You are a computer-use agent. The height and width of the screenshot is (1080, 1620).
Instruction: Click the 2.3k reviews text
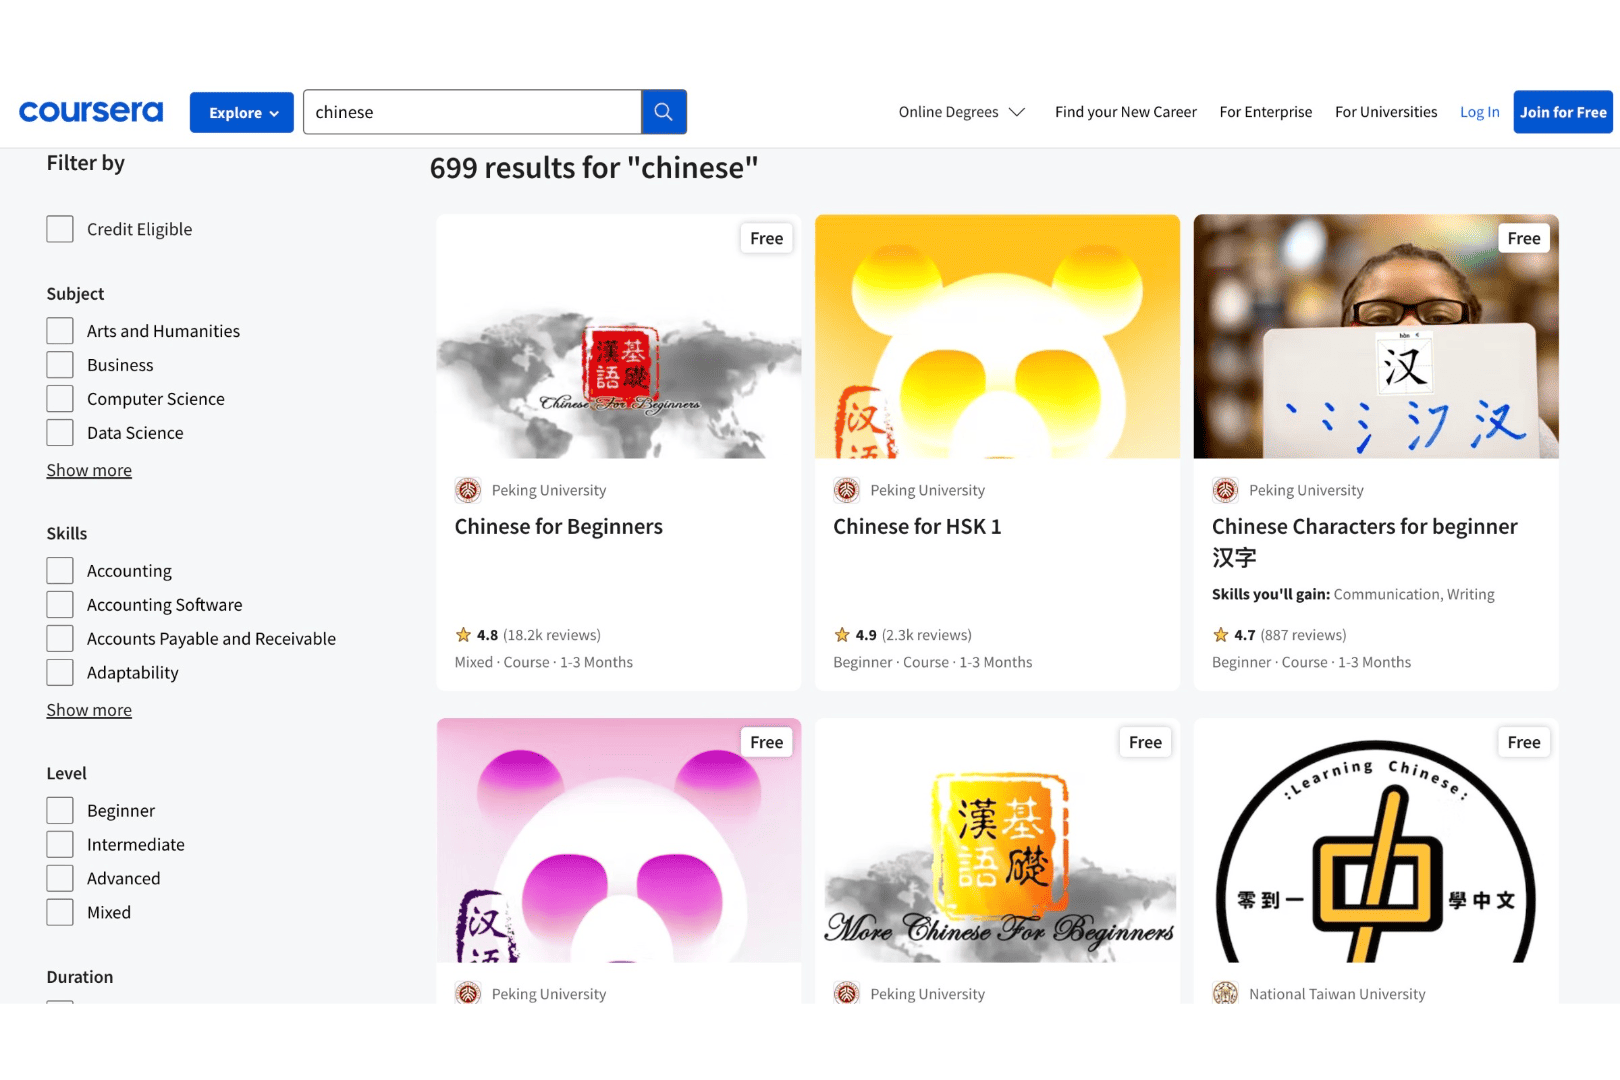[x=927, y=635]
